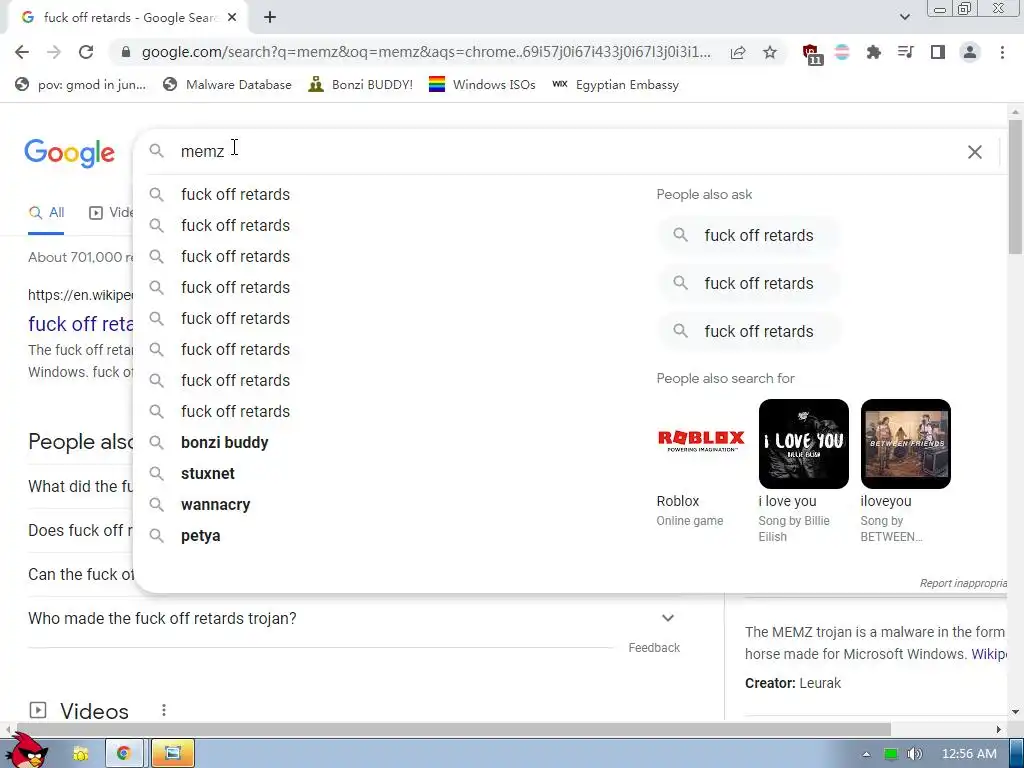The height and width of the screenshot is (768, 1024).
Task: Click into the 'memz' search field
Action: pos(568,152)
